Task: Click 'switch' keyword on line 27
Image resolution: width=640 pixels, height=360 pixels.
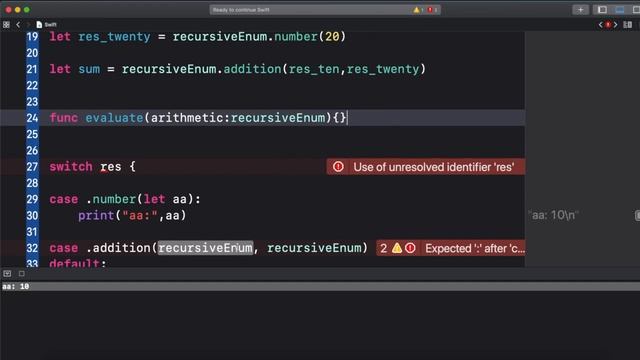Action: tap(71, 167)
